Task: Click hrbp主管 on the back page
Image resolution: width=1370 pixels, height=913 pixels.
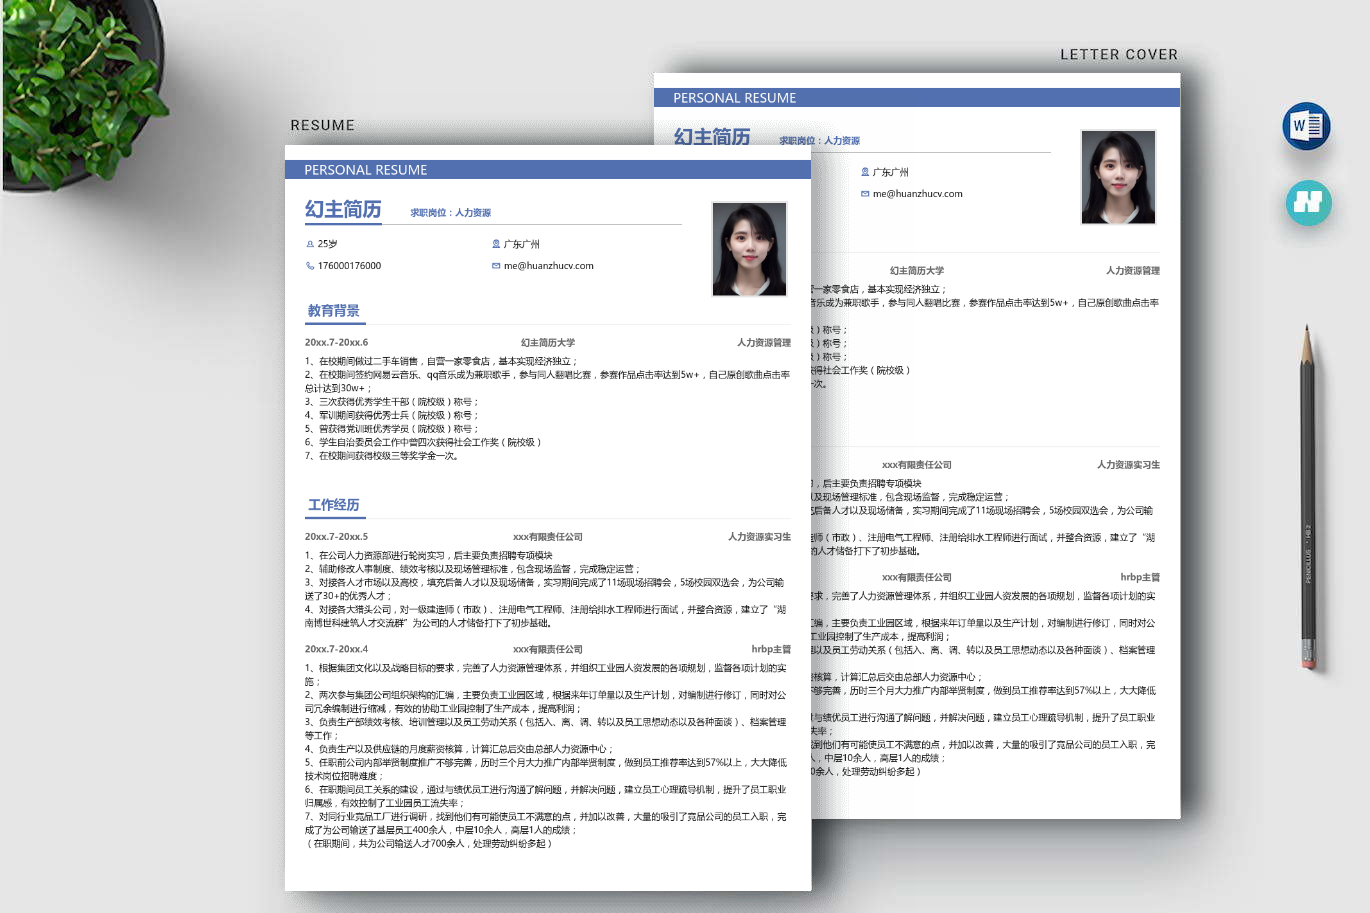Action: click(x=1140, y=577)
